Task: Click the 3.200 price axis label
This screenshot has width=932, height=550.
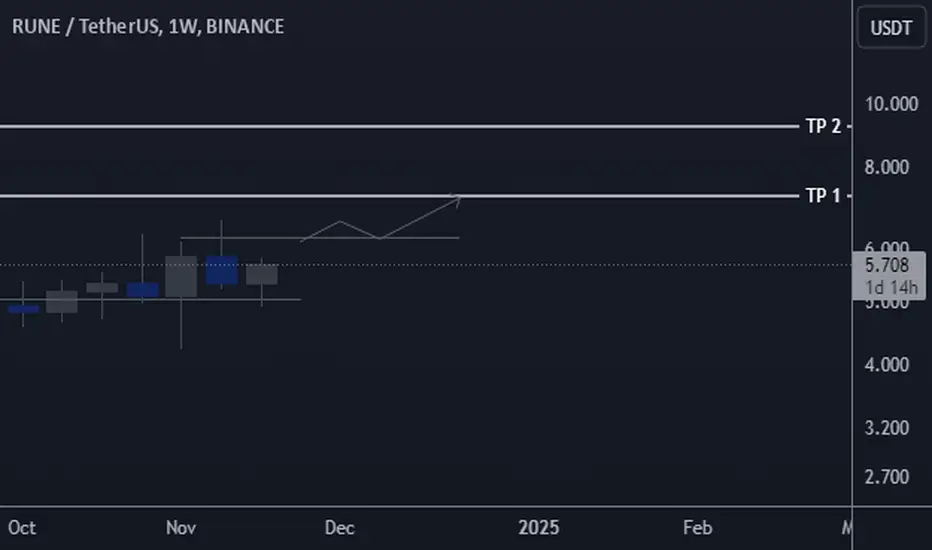Action: coord(886,428)
